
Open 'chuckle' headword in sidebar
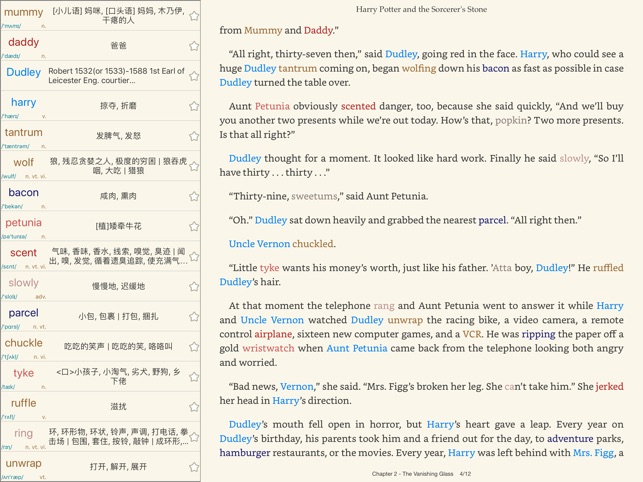[x=23, y=343]
